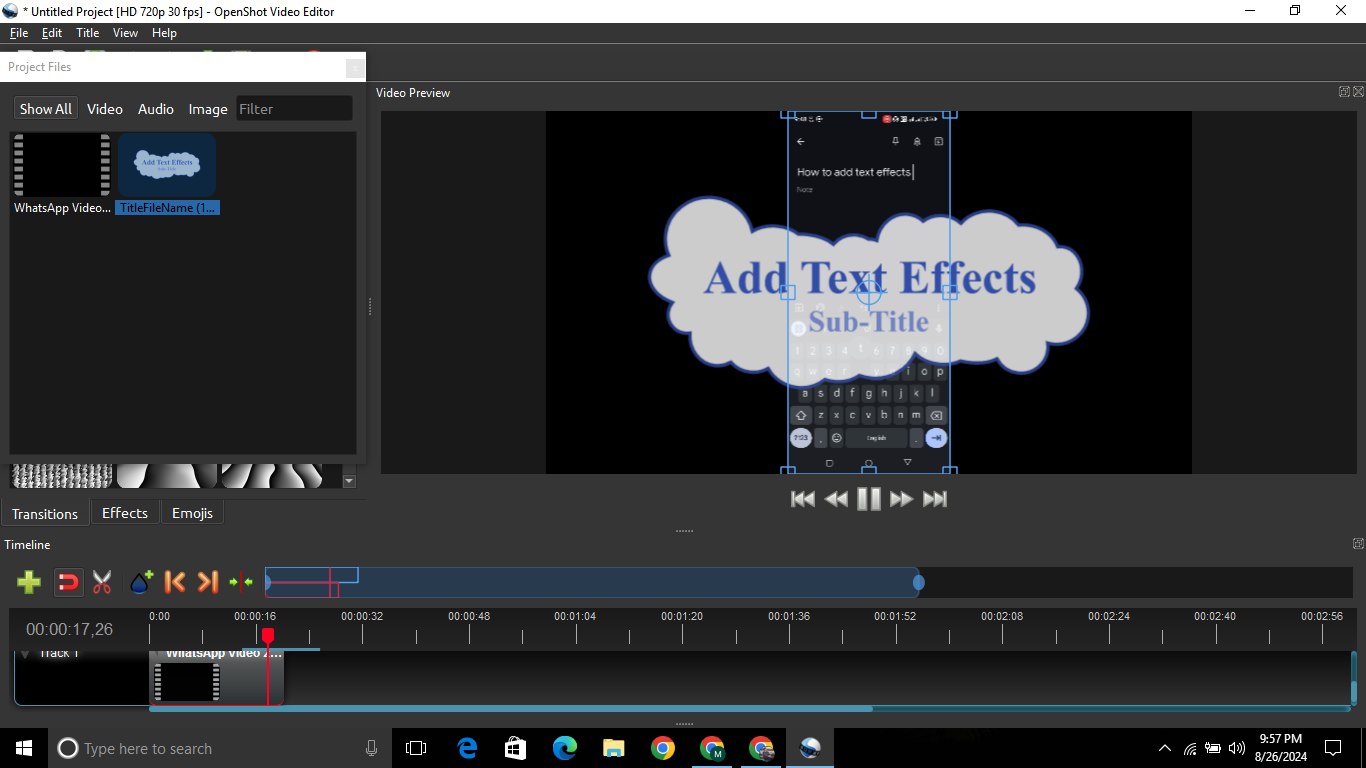This screenshot has width=1366, height=768.
Task: Center the timeline on the playhead
Action: tap(241, 582)
